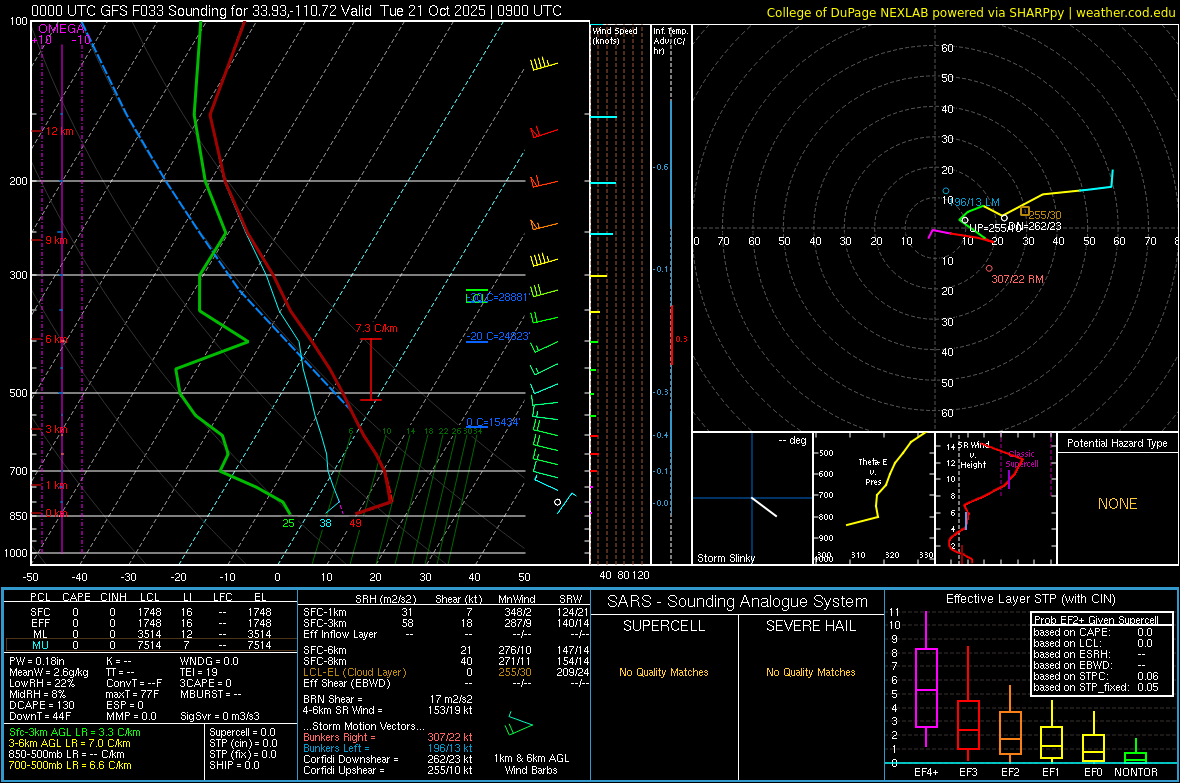Click the Effective Layer STP (with CIN) title
Image resolution: width=1180 pixels, height=783 pixels.
pos(1030,599)
